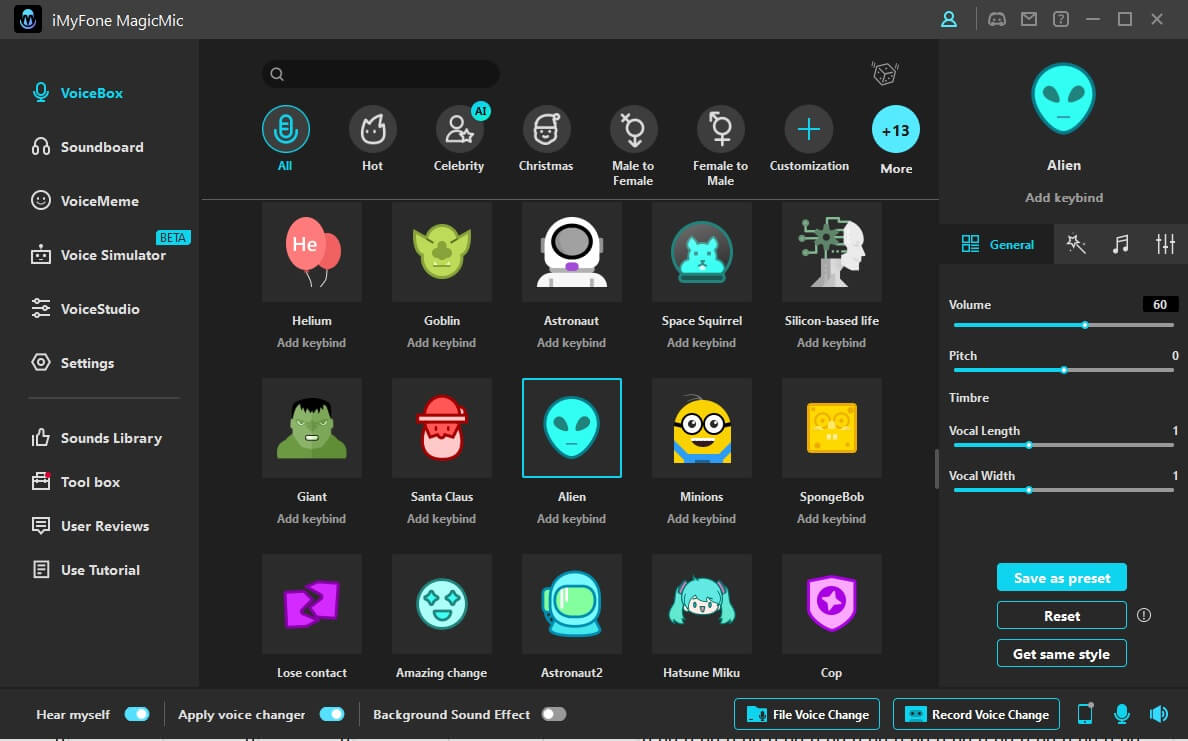Select the Alien voice tile

point(572,428)
